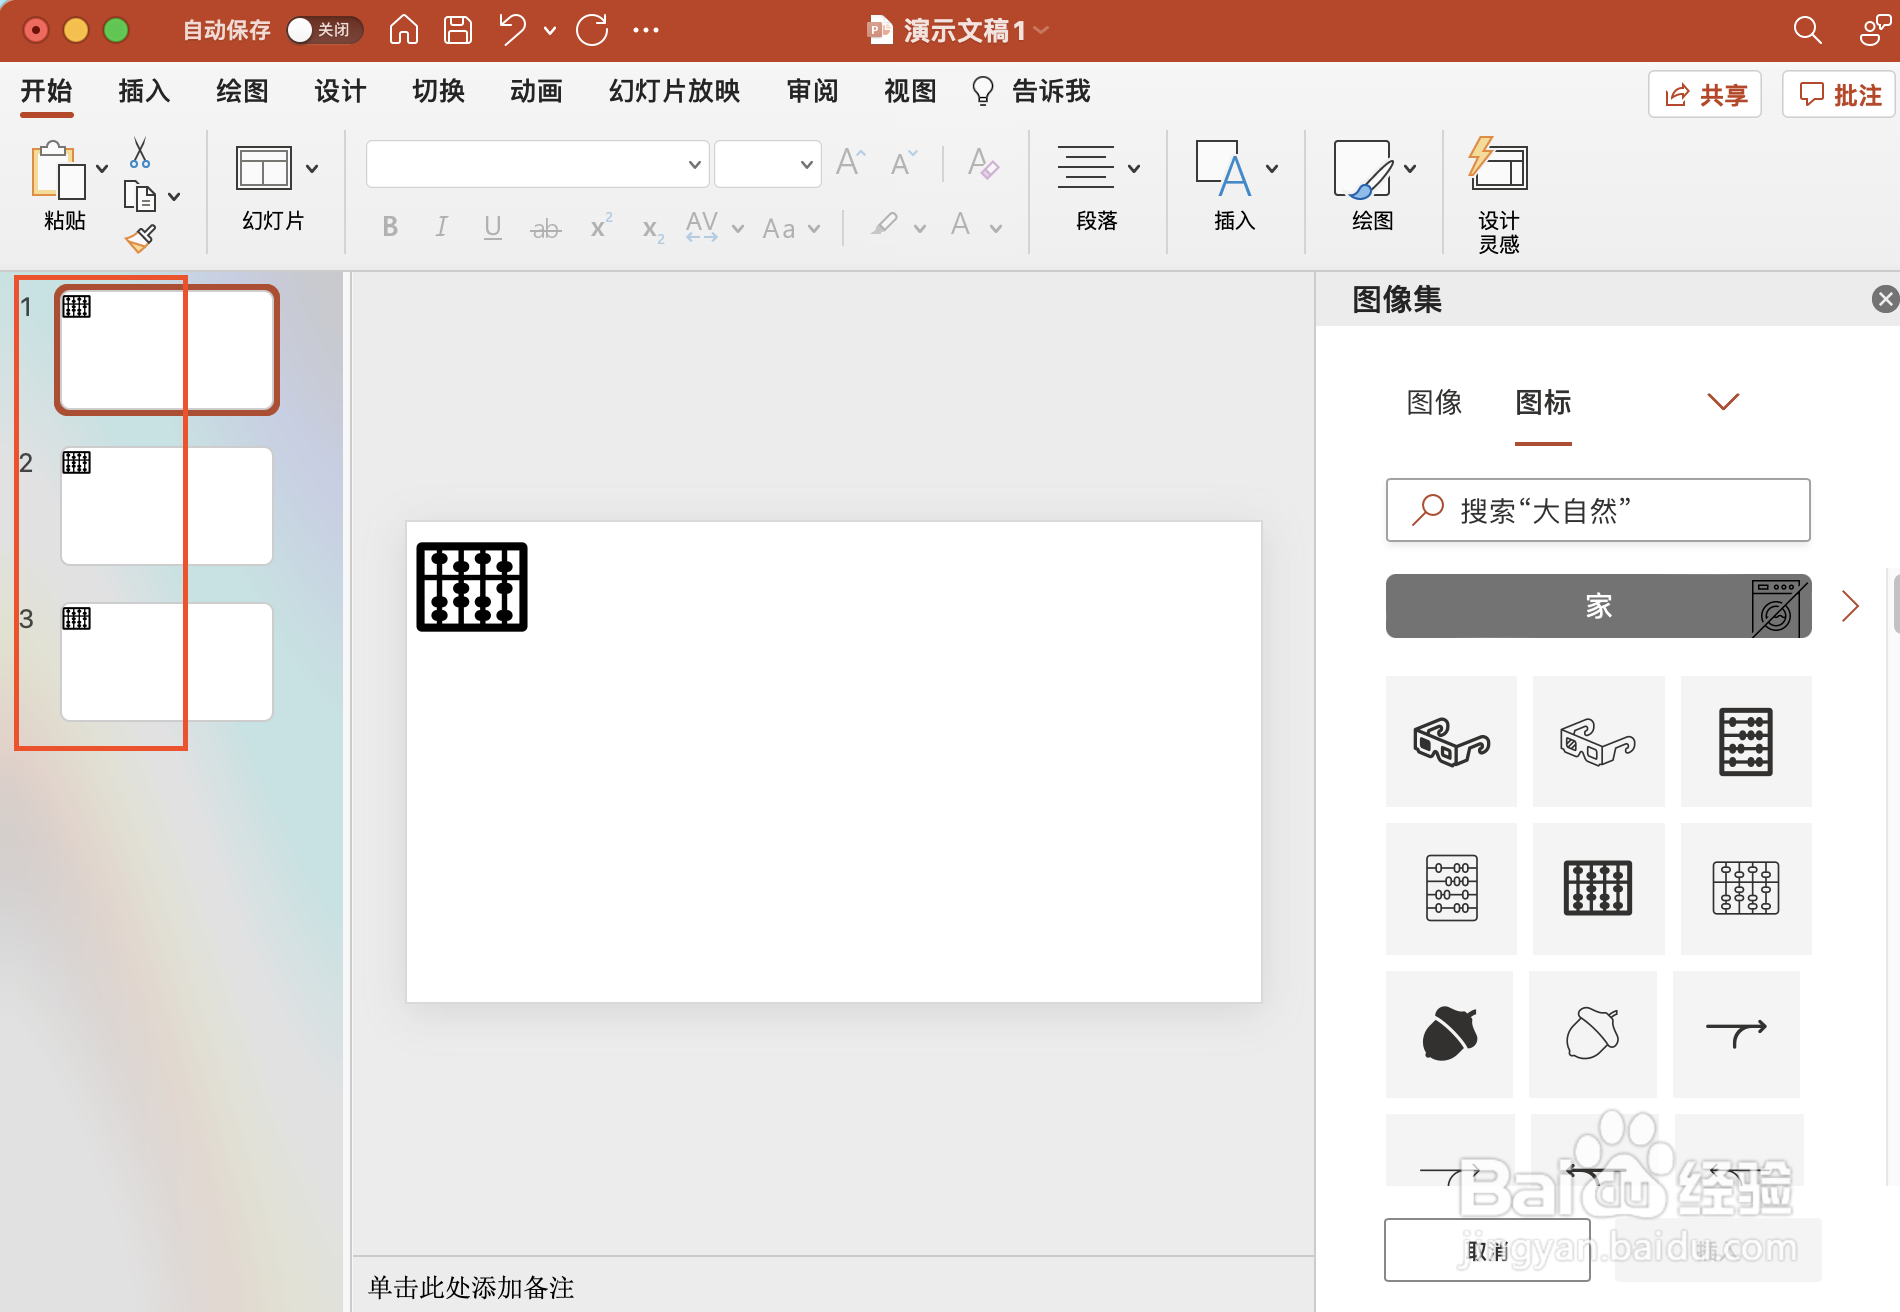Switch to the 图像 tab in 图像集 panel
The height and width of the screenshot is (1312, 1900).
point(1434,402)
